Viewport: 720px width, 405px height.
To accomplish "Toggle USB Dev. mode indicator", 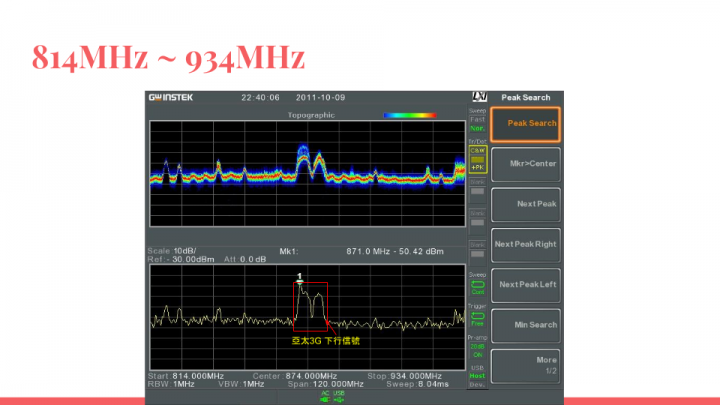I will pos(477,384).
